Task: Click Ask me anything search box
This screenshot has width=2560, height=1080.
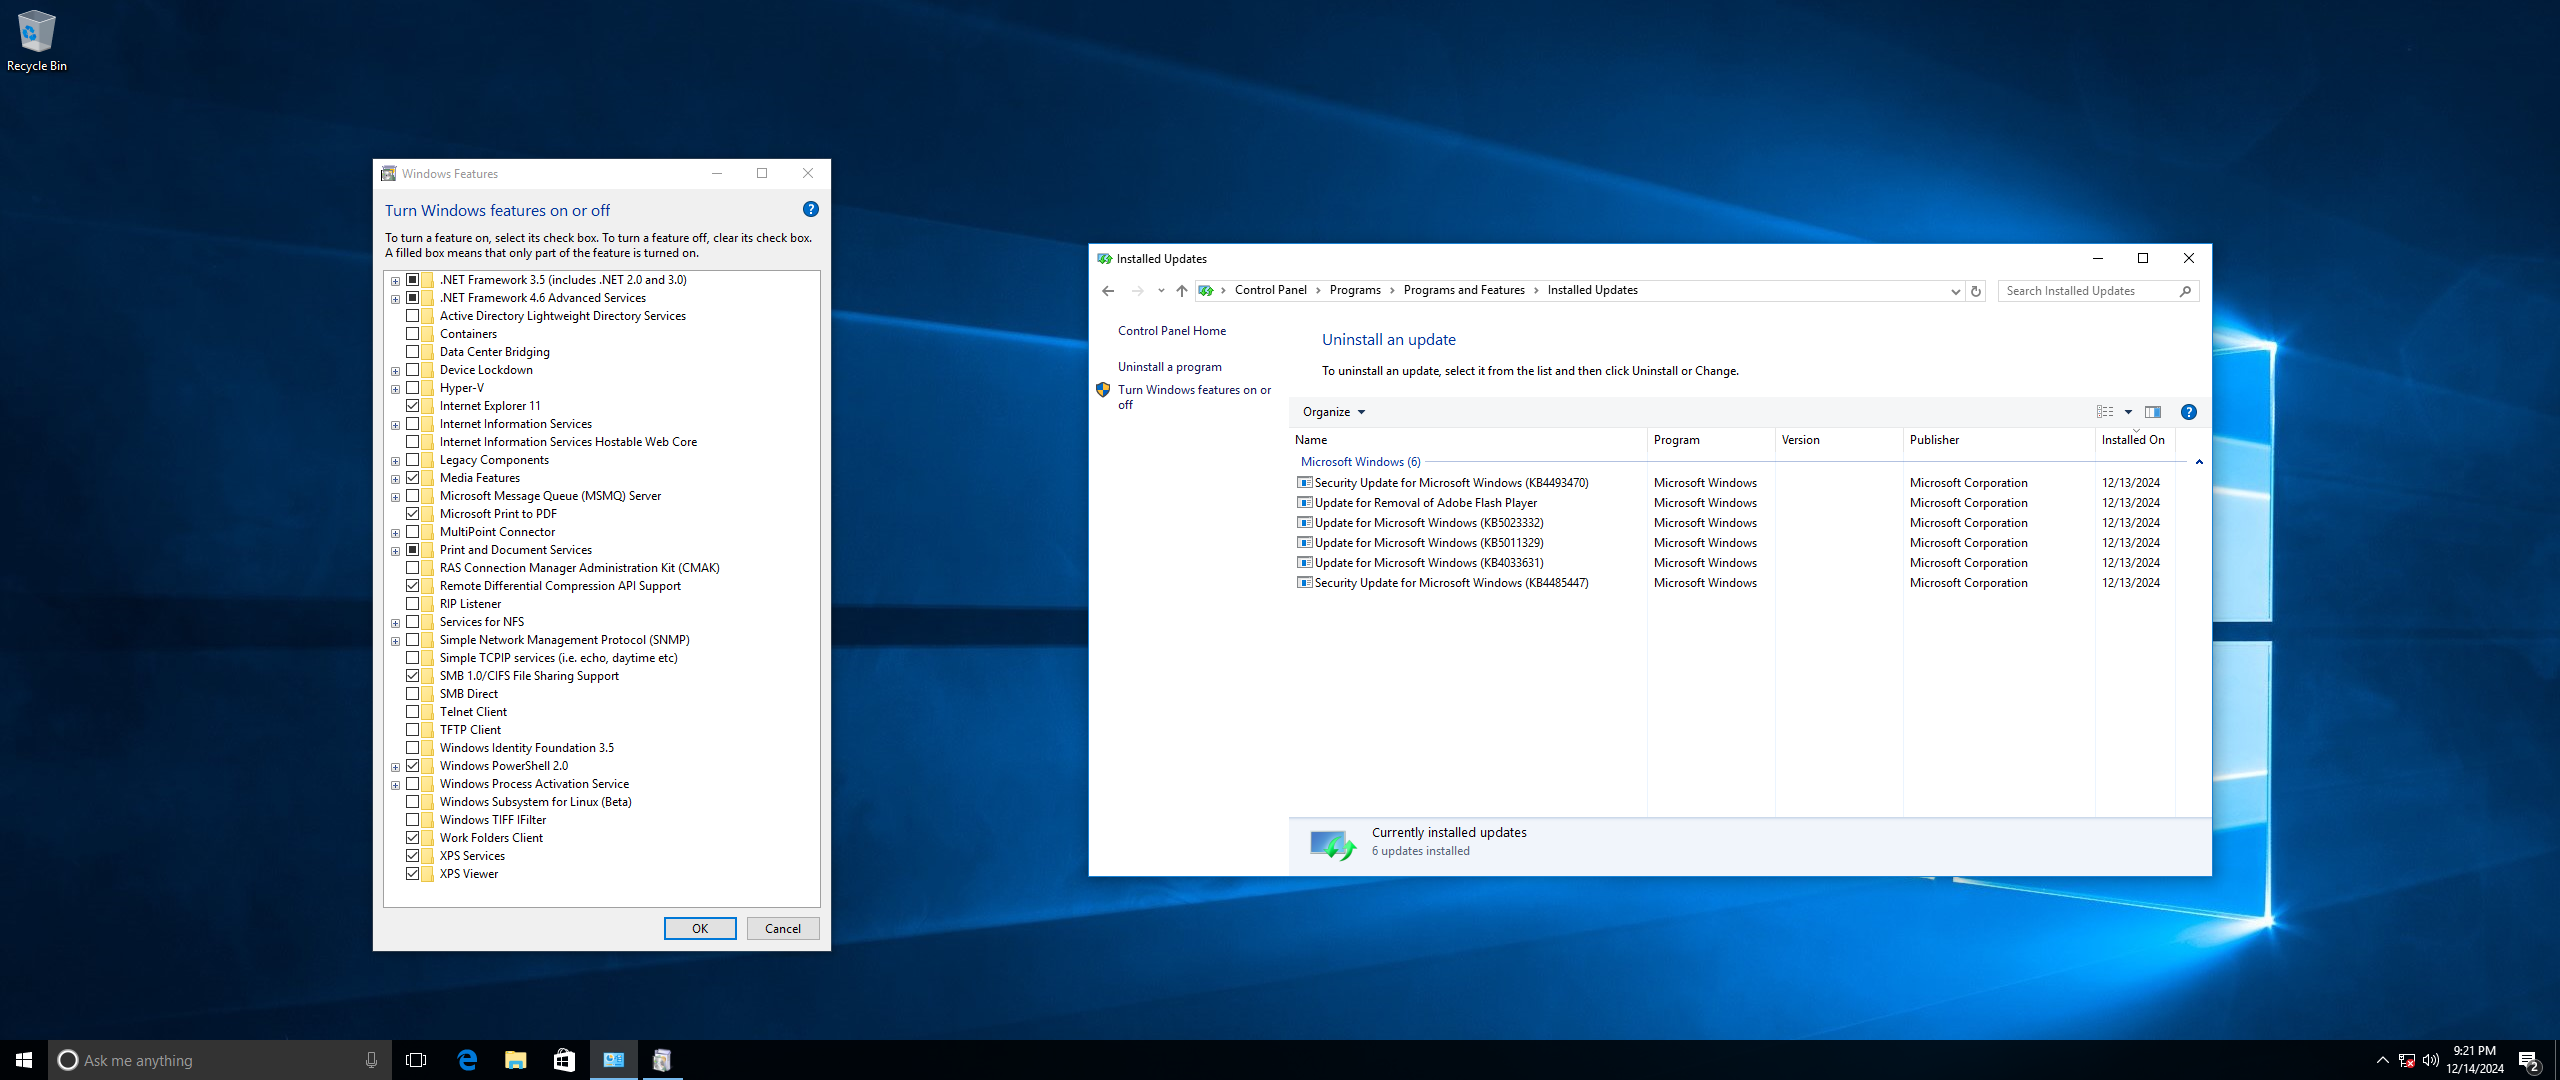Action: (x=220, y=1060)
